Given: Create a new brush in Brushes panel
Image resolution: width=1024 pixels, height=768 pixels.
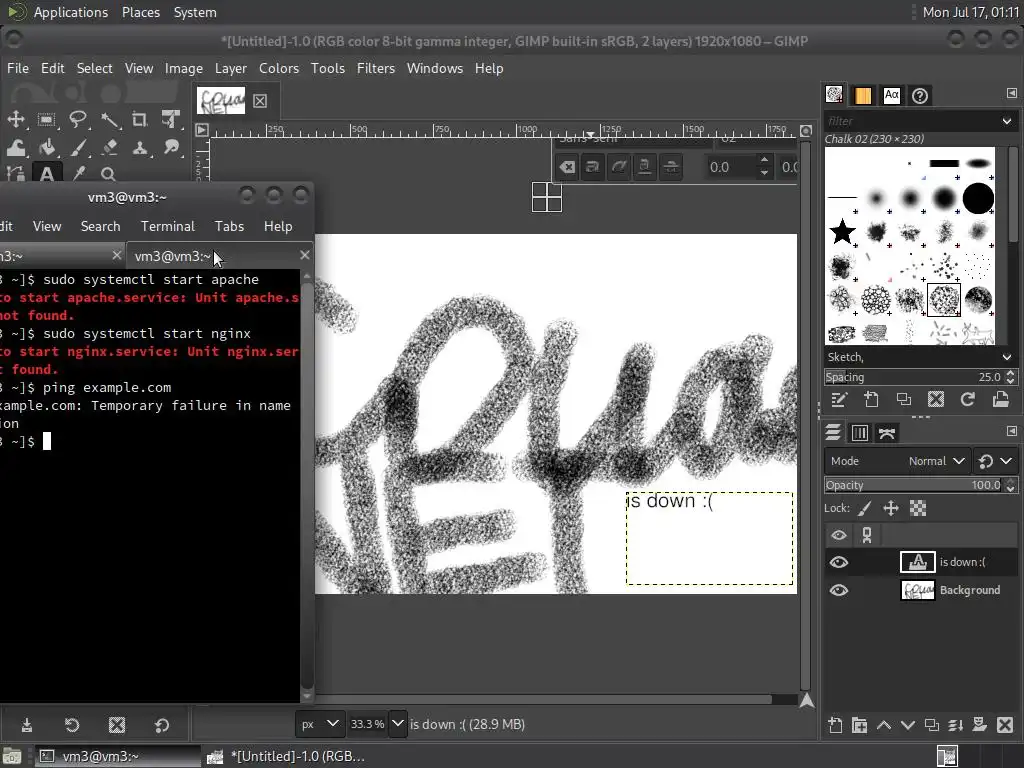Looking at the screenshot, I should point(871,400).
